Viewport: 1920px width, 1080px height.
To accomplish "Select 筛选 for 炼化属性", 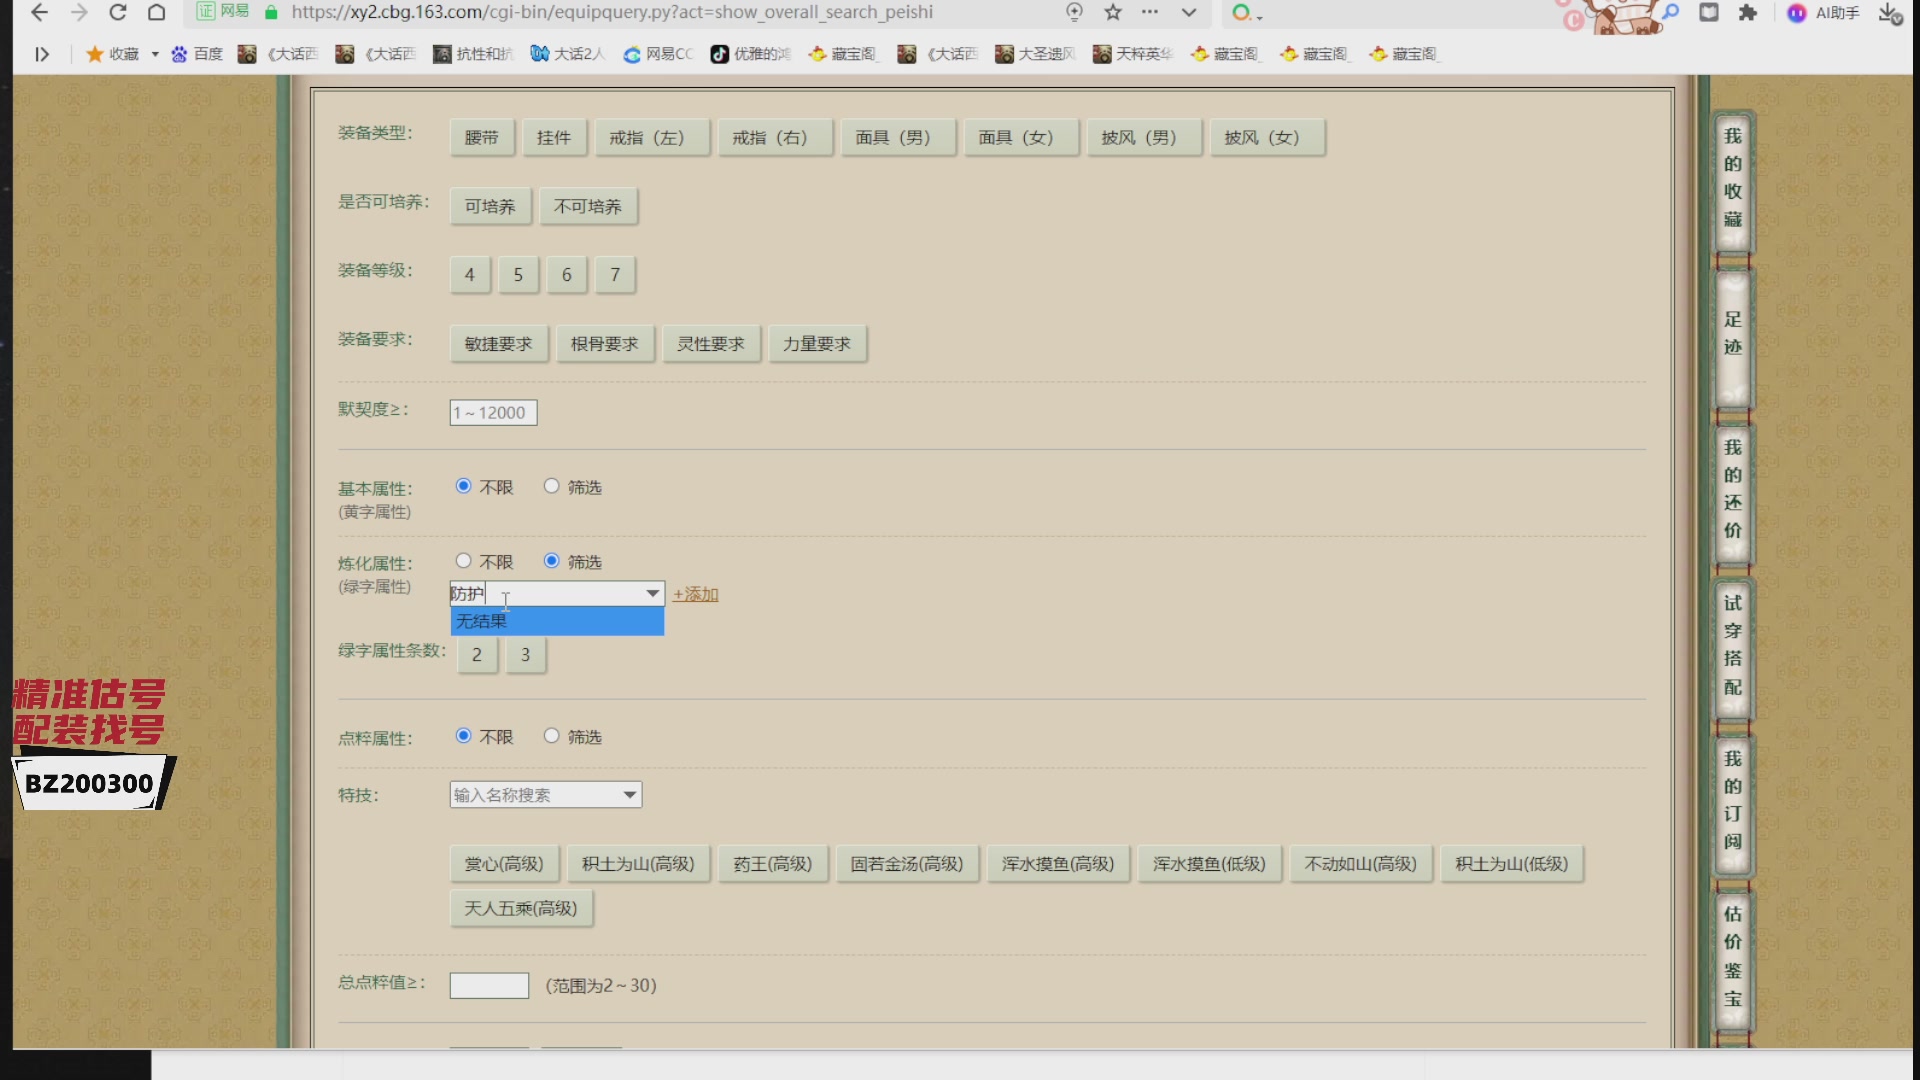I will click(551, 561).
